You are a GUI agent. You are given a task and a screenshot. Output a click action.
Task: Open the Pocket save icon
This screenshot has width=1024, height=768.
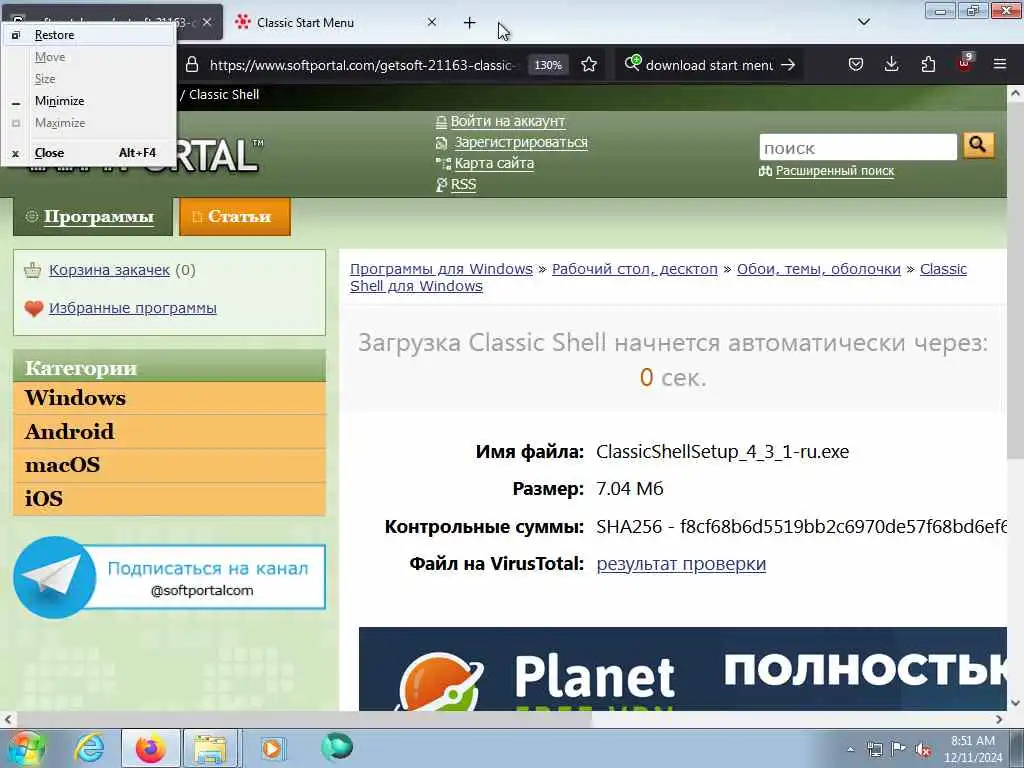tap(856, 64)
